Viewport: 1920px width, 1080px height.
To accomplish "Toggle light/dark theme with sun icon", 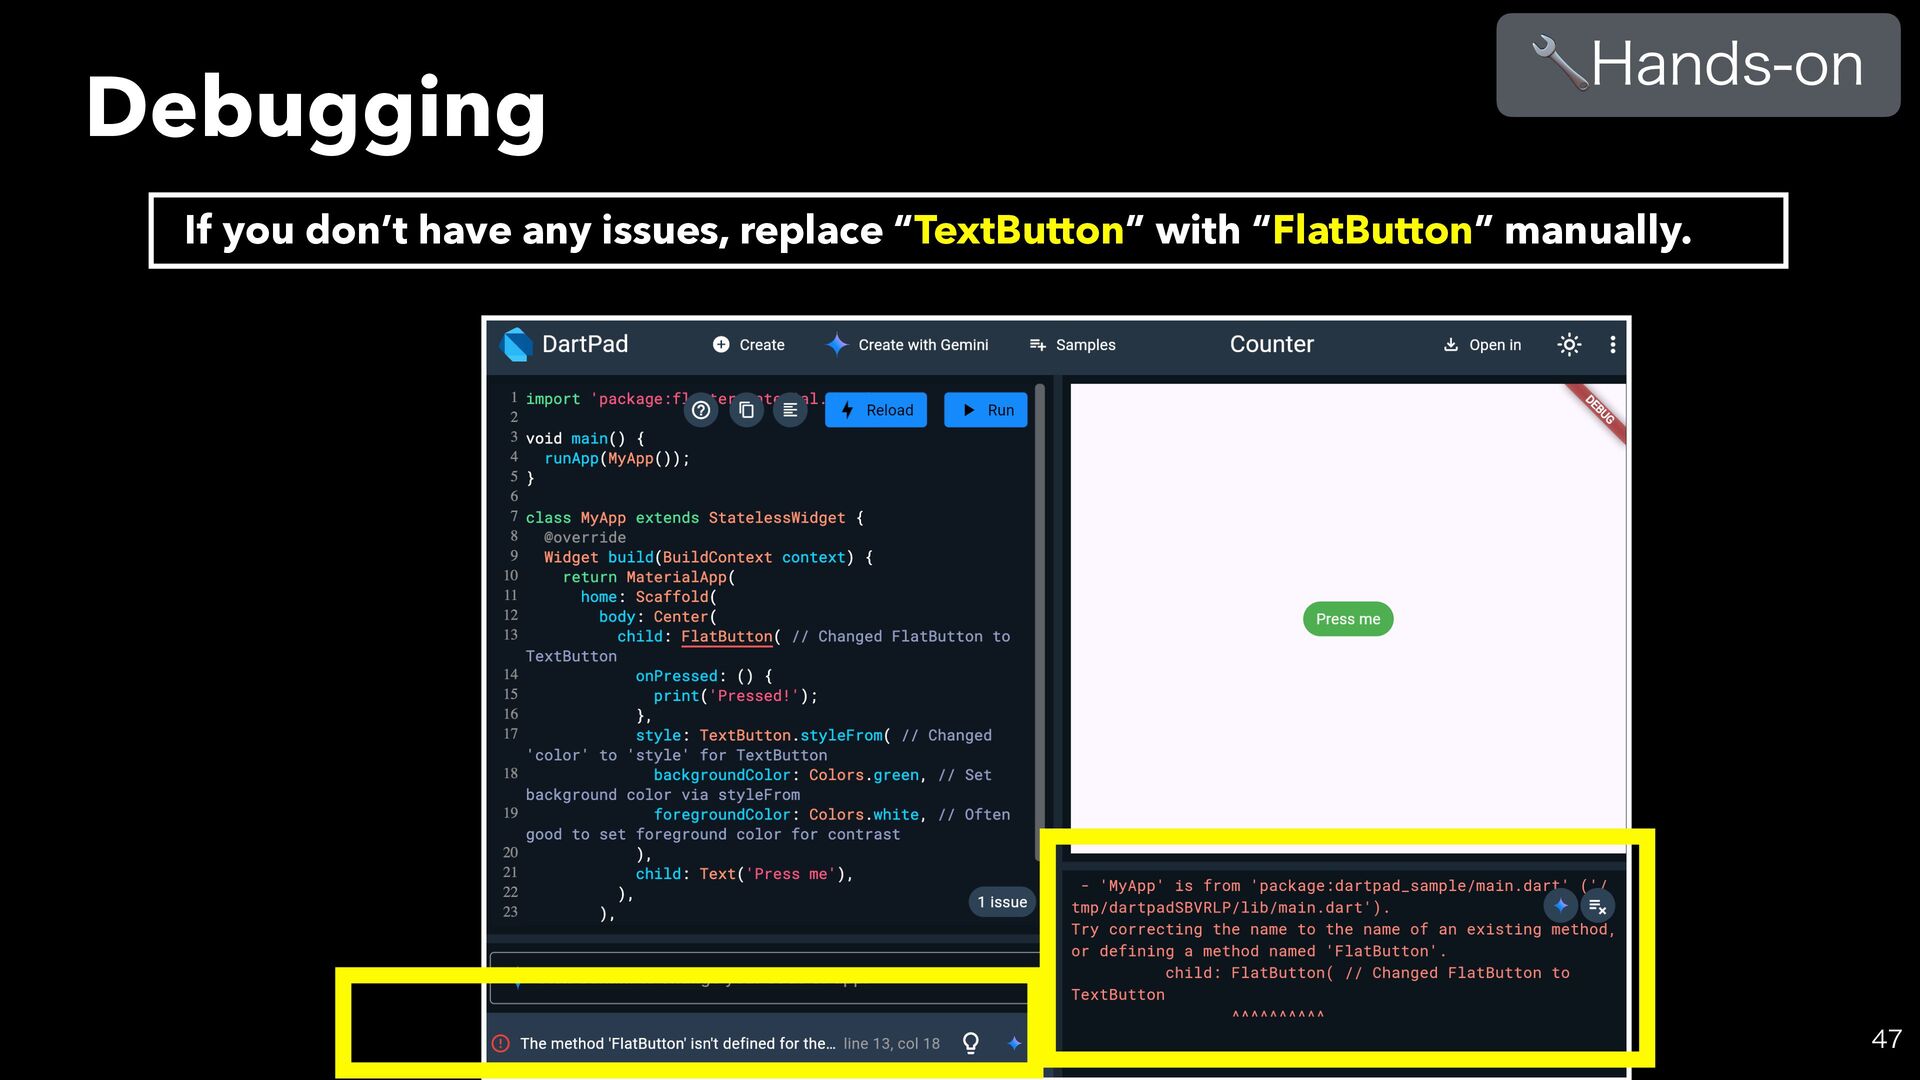I will pos(1569,345).
